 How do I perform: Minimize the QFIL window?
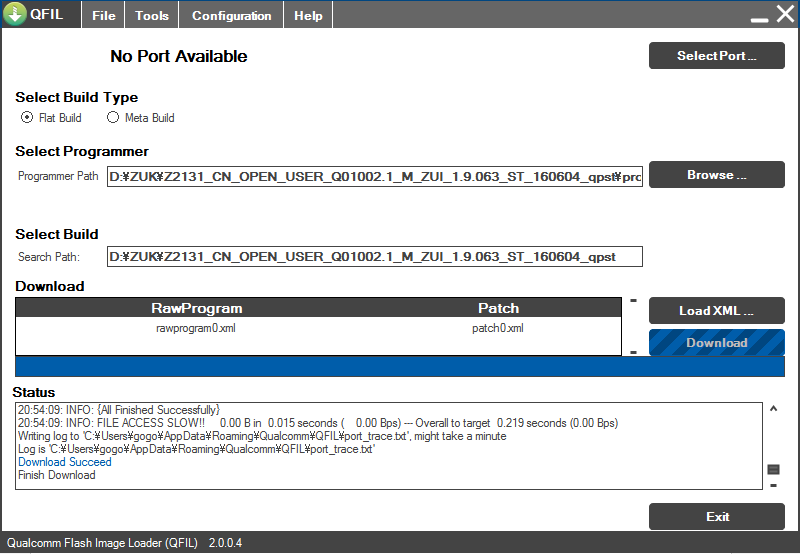pyautogui.click(x=760, y=19)
